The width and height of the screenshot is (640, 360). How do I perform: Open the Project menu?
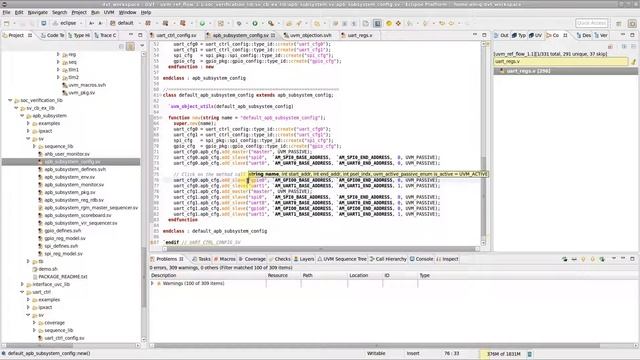point(79,12)
